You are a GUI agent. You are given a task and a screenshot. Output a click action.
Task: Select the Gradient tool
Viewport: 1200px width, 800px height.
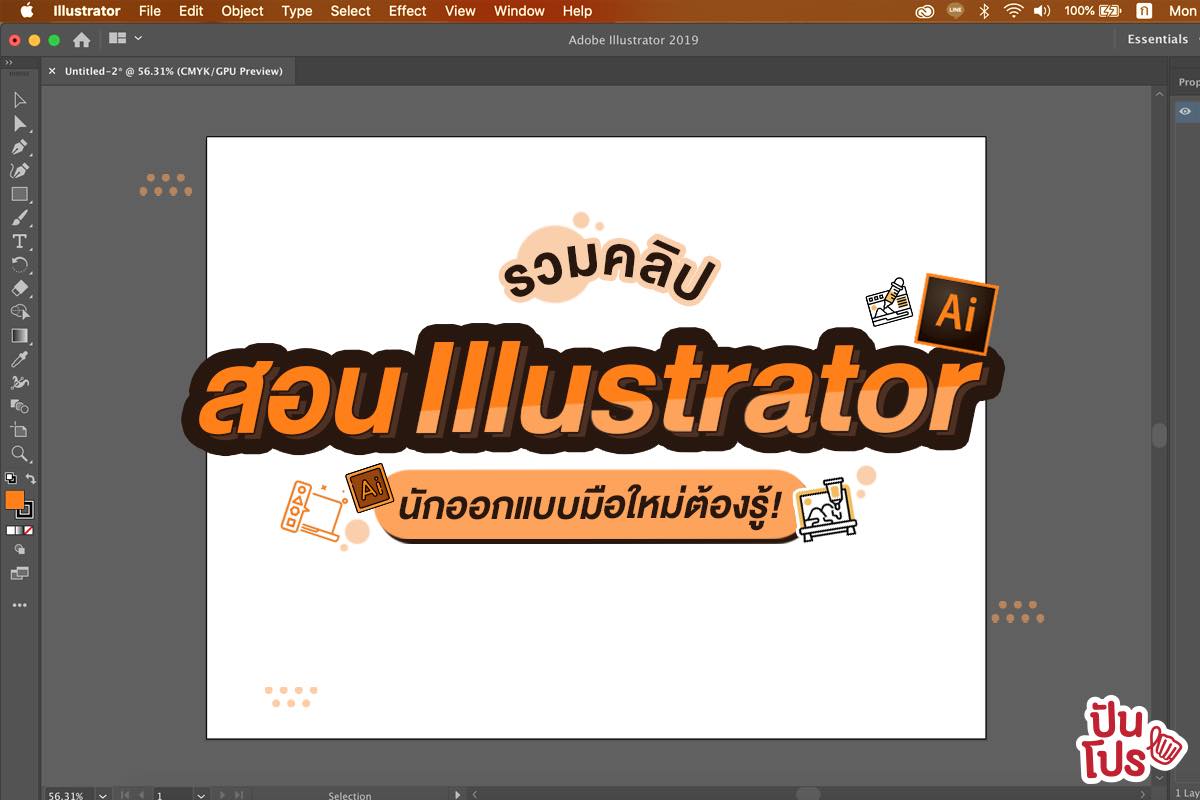[19, 335]
